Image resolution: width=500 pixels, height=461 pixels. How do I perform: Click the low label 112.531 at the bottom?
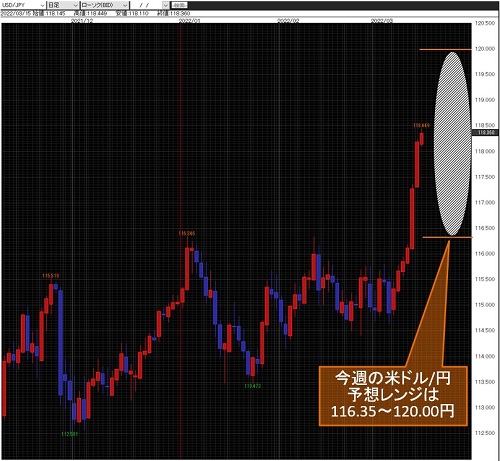tap(70, 434)
